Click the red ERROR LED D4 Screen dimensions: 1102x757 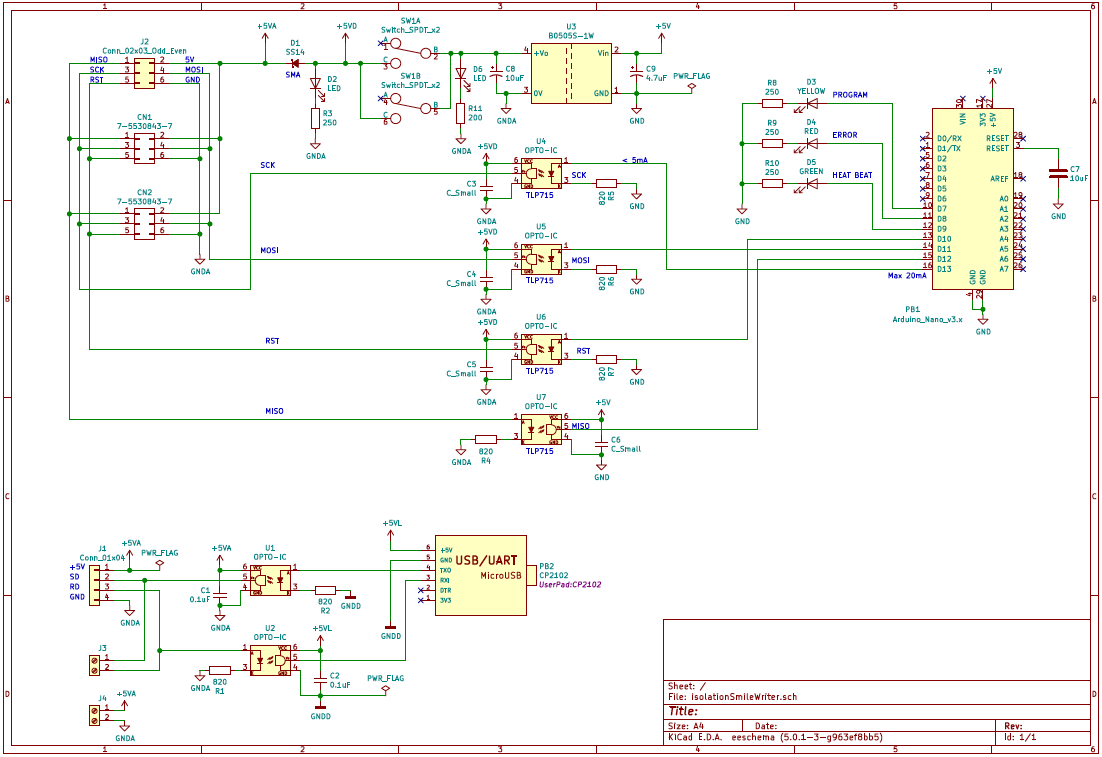point(812,143)
